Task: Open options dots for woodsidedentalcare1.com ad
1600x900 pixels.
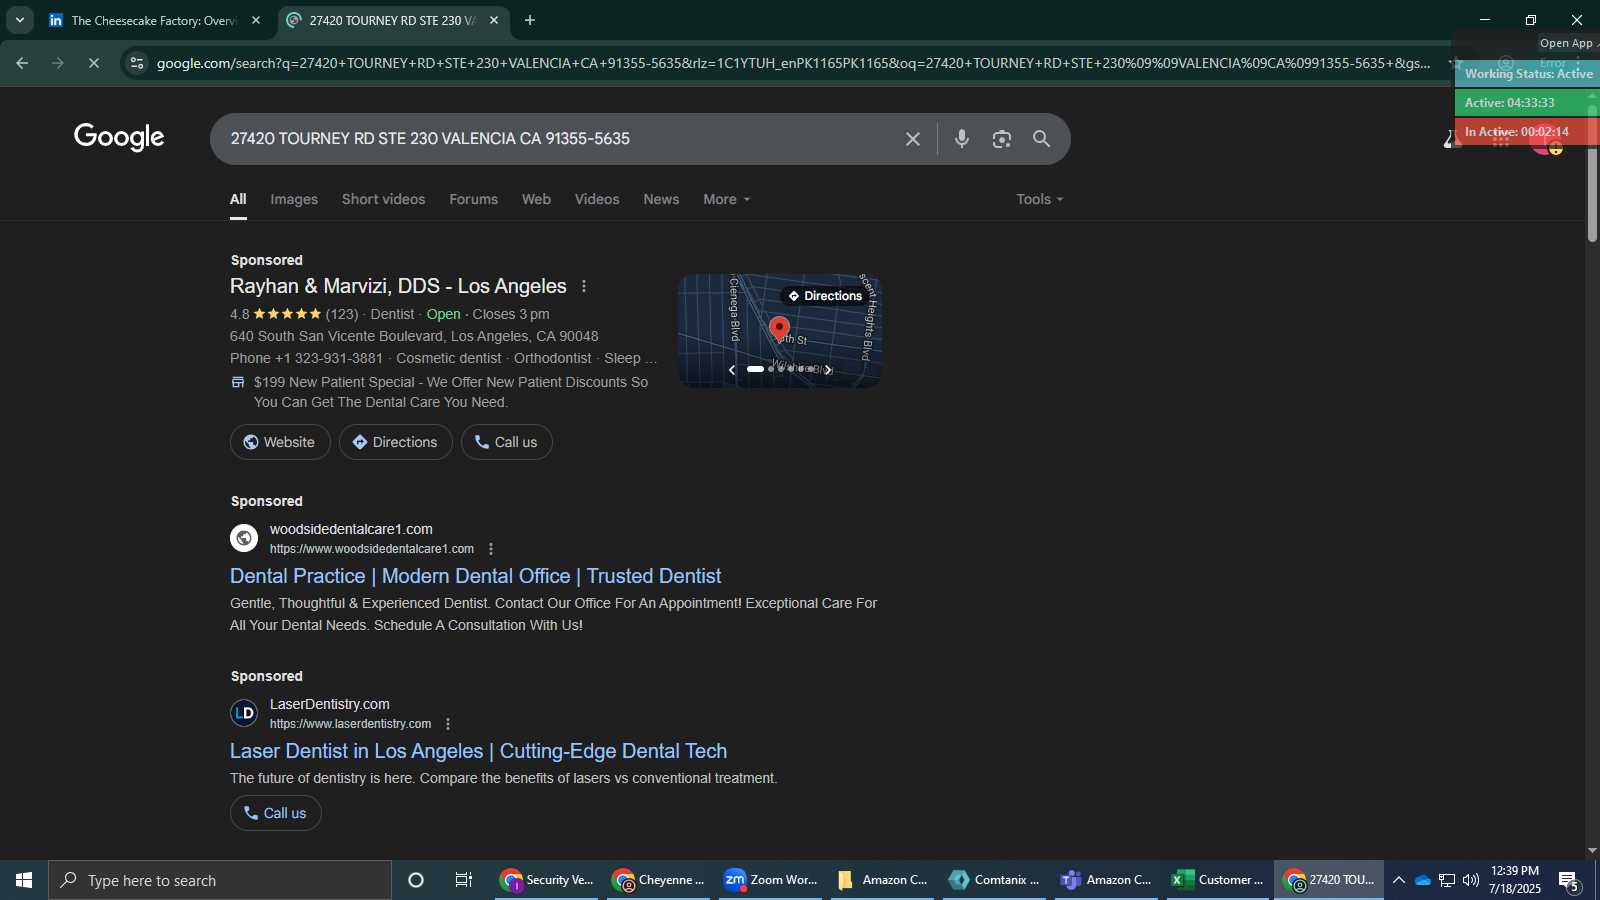Action: point(491,549)
